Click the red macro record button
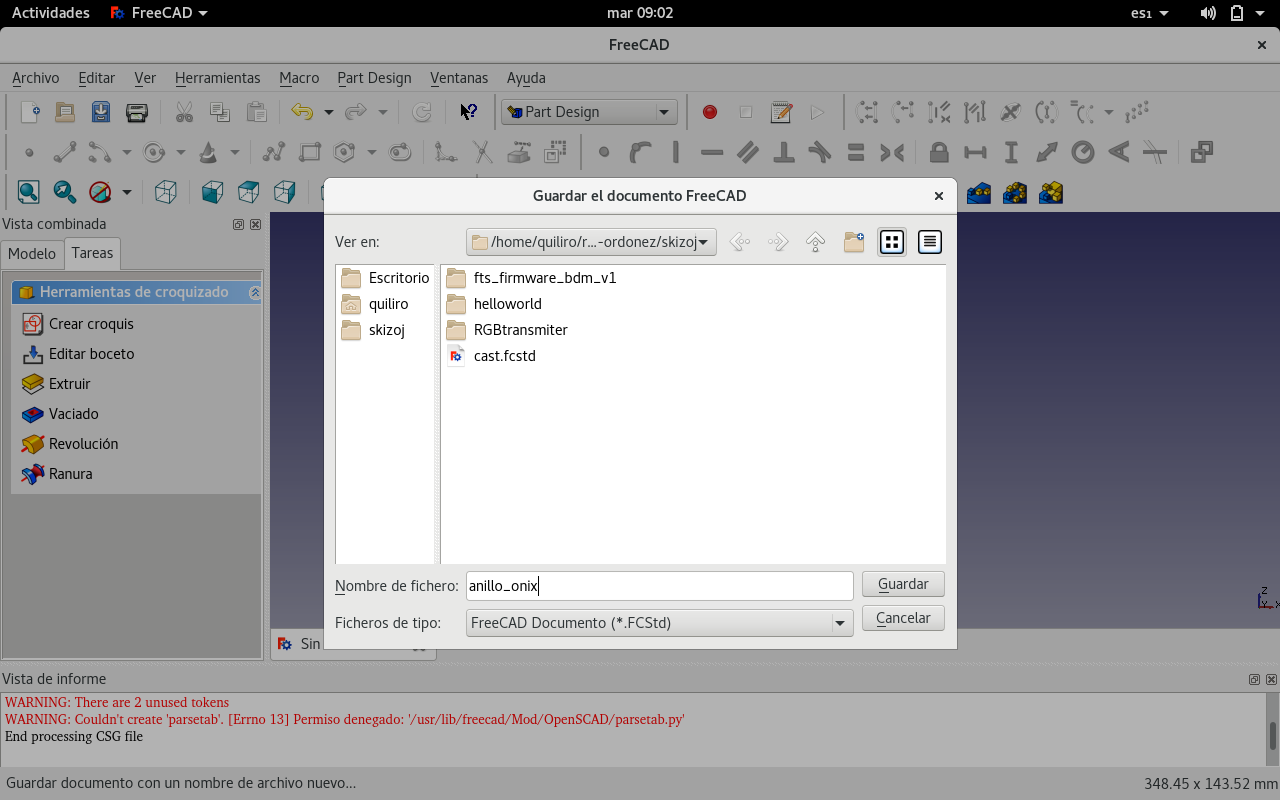The height and width of the screenshot is (800, 1280). click(710, 112)
